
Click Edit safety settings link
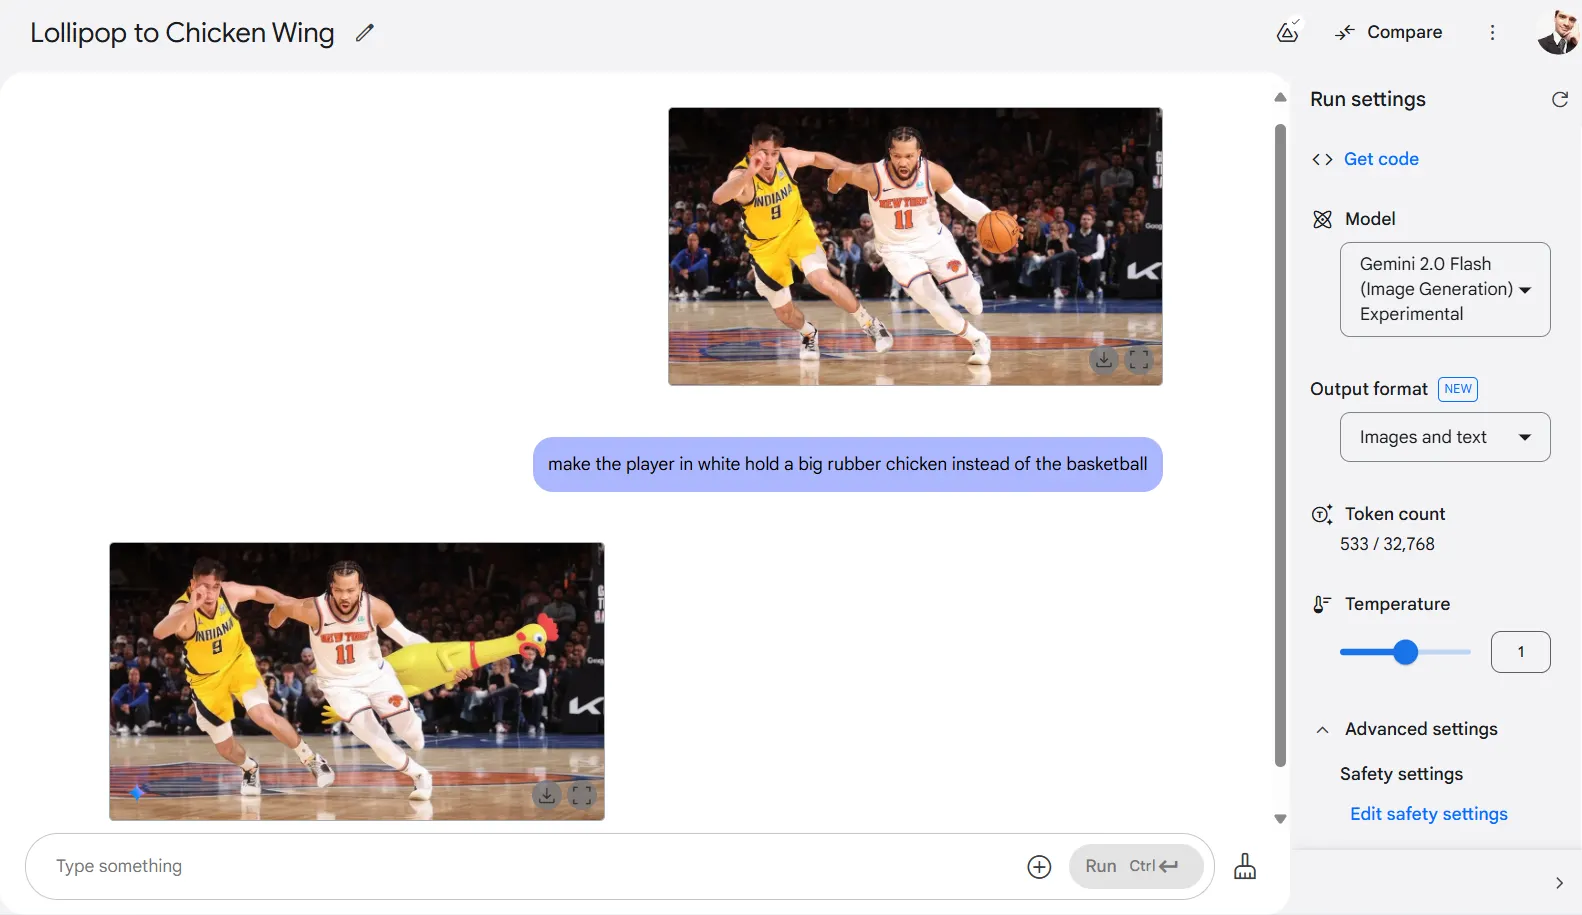point(1428,814)
